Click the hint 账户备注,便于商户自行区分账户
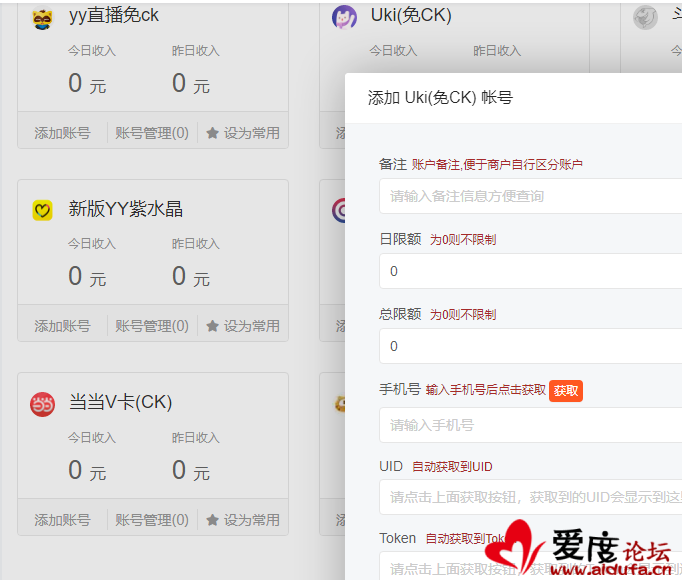Viewport: 682px width, 580px height. (497, 165)
